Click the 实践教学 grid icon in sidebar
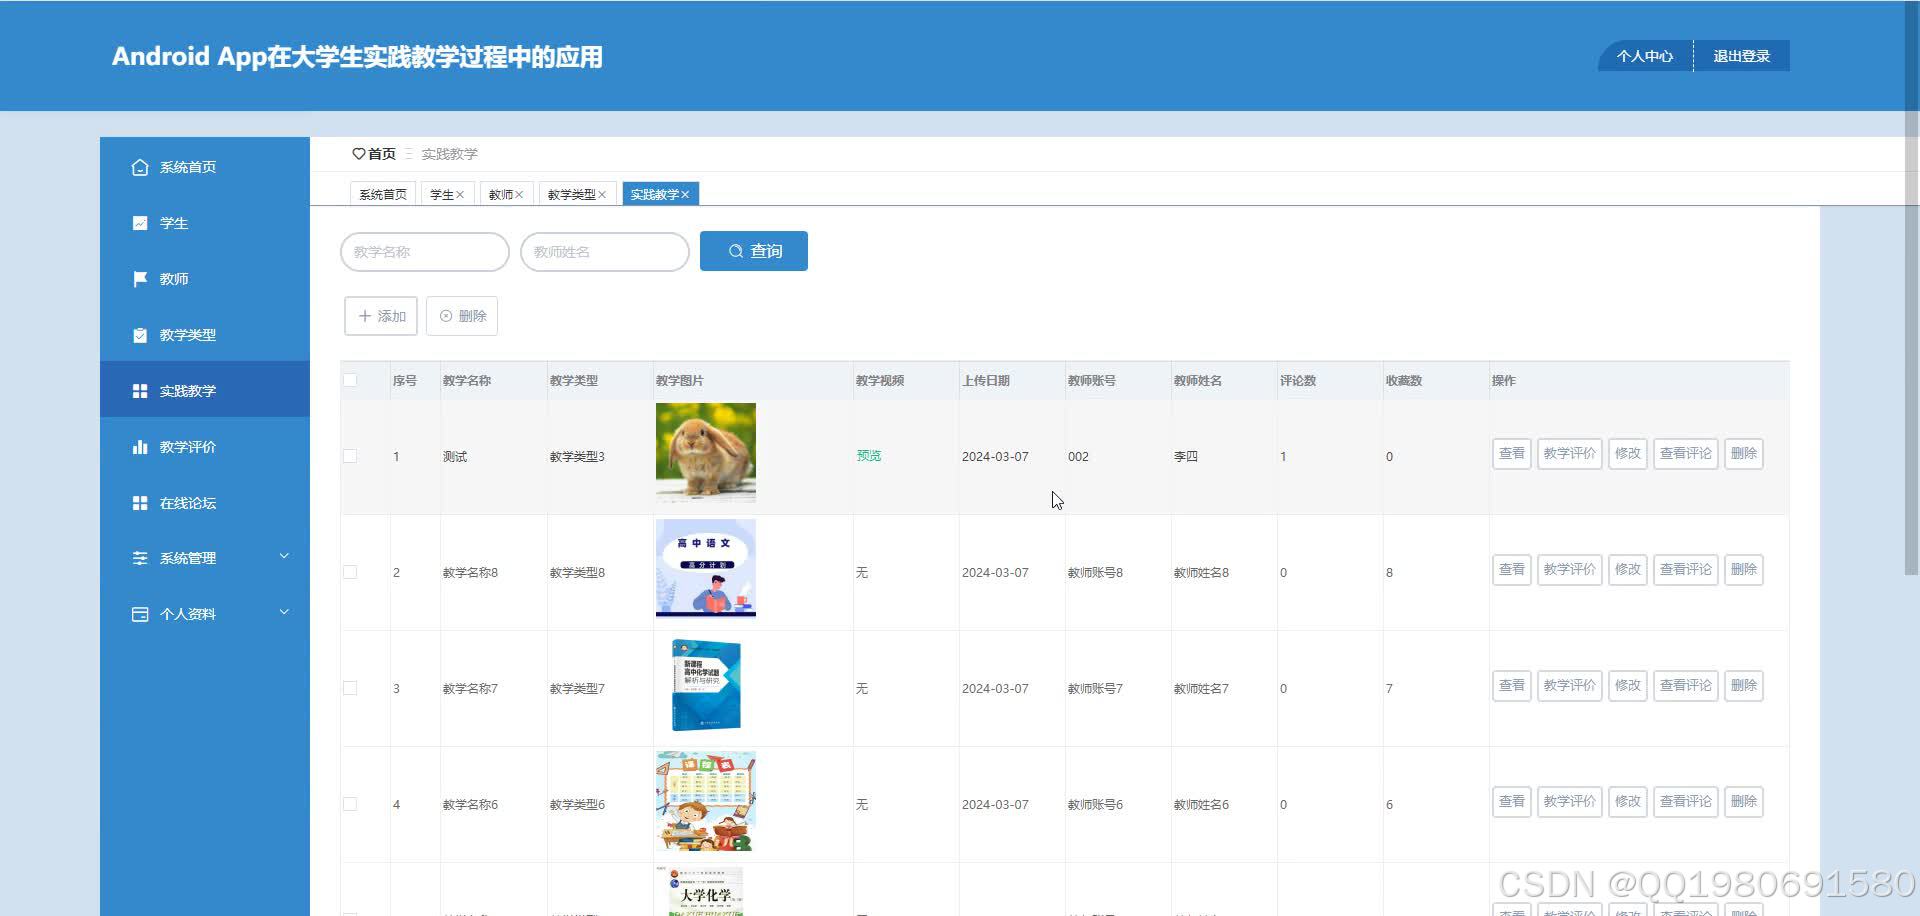1920x916 pixels. pos(140,390)
